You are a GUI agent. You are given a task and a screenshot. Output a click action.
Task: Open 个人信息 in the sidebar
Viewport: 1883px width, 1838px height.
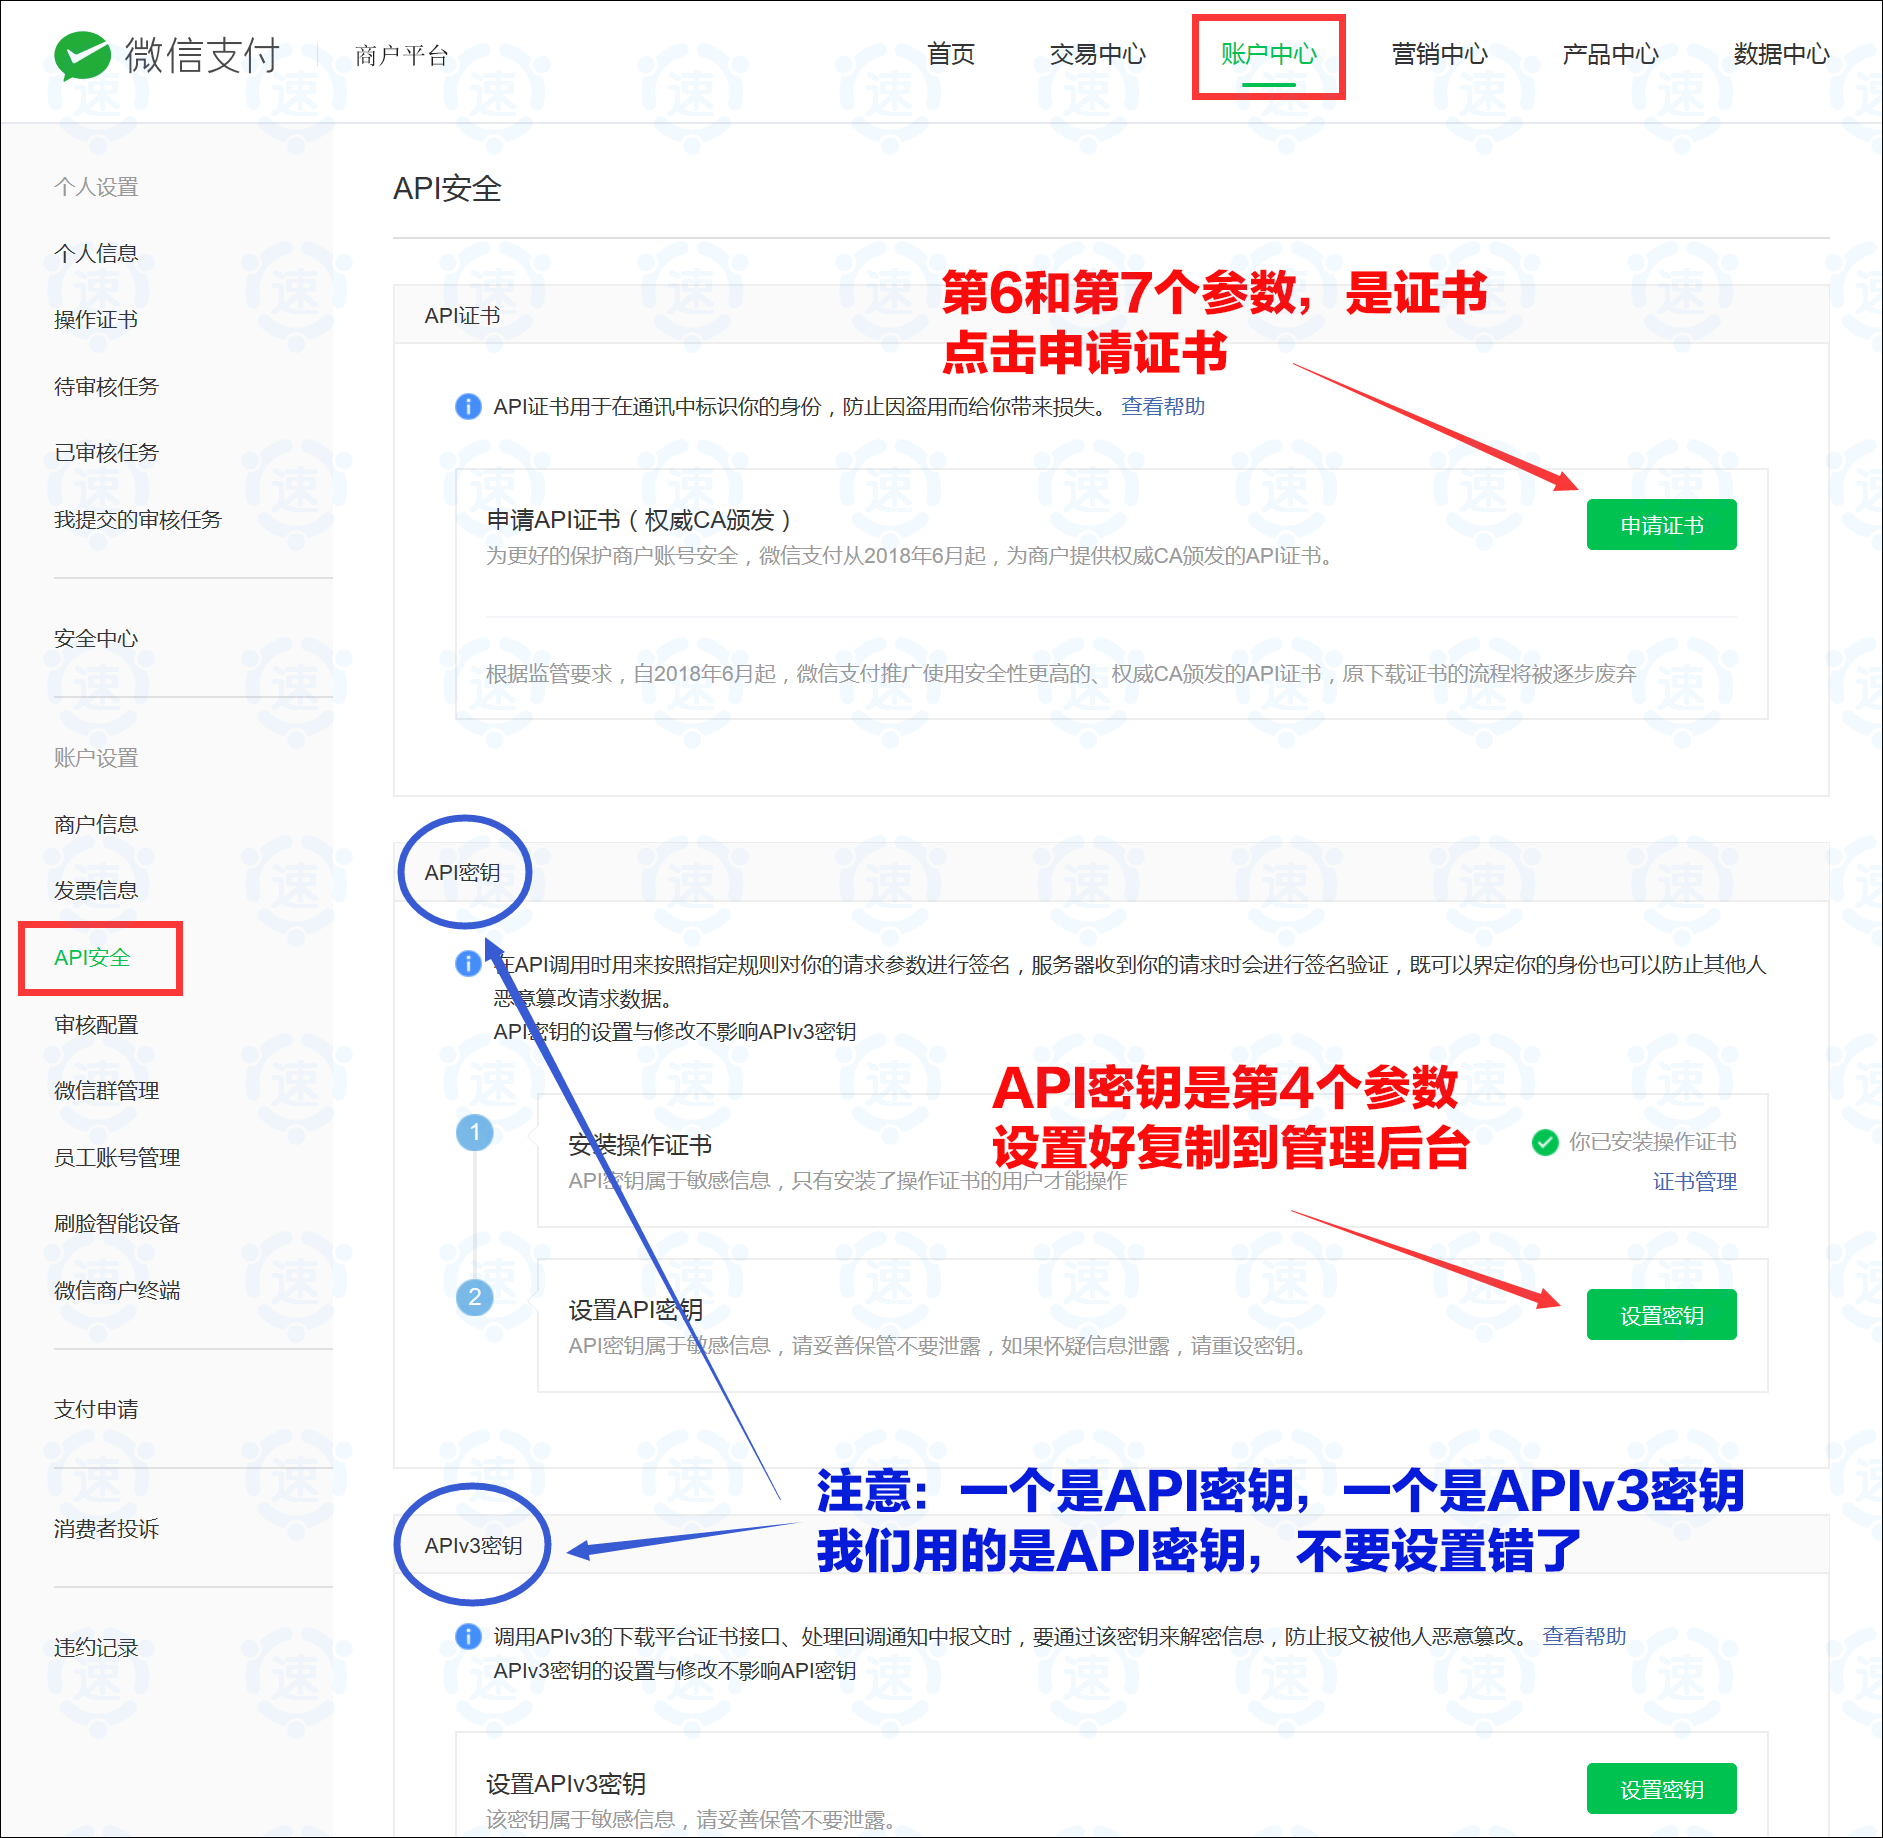pyautogui.click(x=96, y=254)
